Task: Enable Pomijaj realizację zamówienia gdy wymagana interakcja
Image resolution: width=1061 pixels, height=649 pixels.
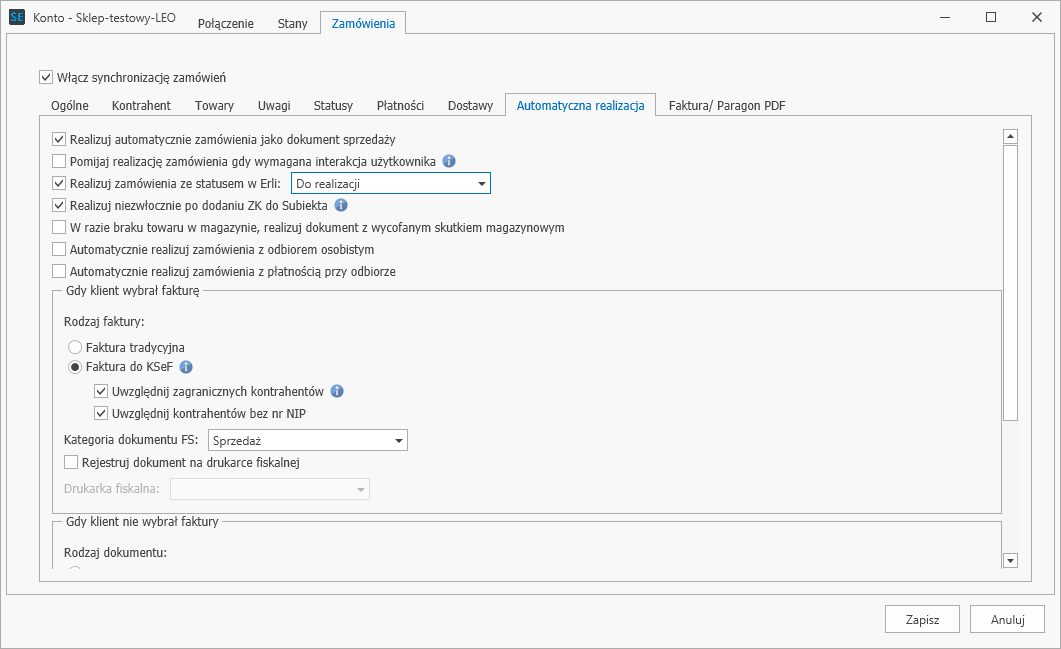Action: pyautogui.click(x=59, y=161)
